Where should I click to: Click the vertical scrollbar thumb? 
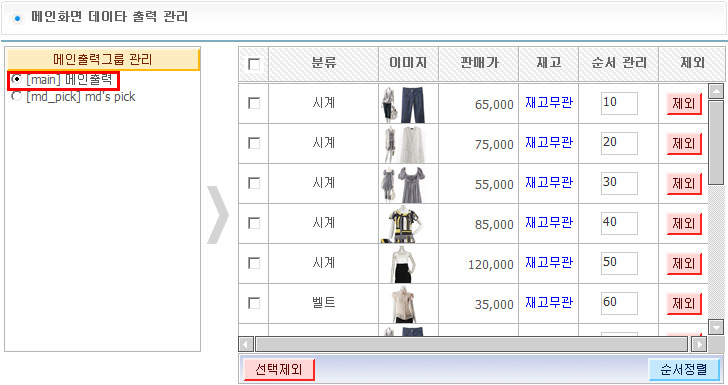[716, 143]
